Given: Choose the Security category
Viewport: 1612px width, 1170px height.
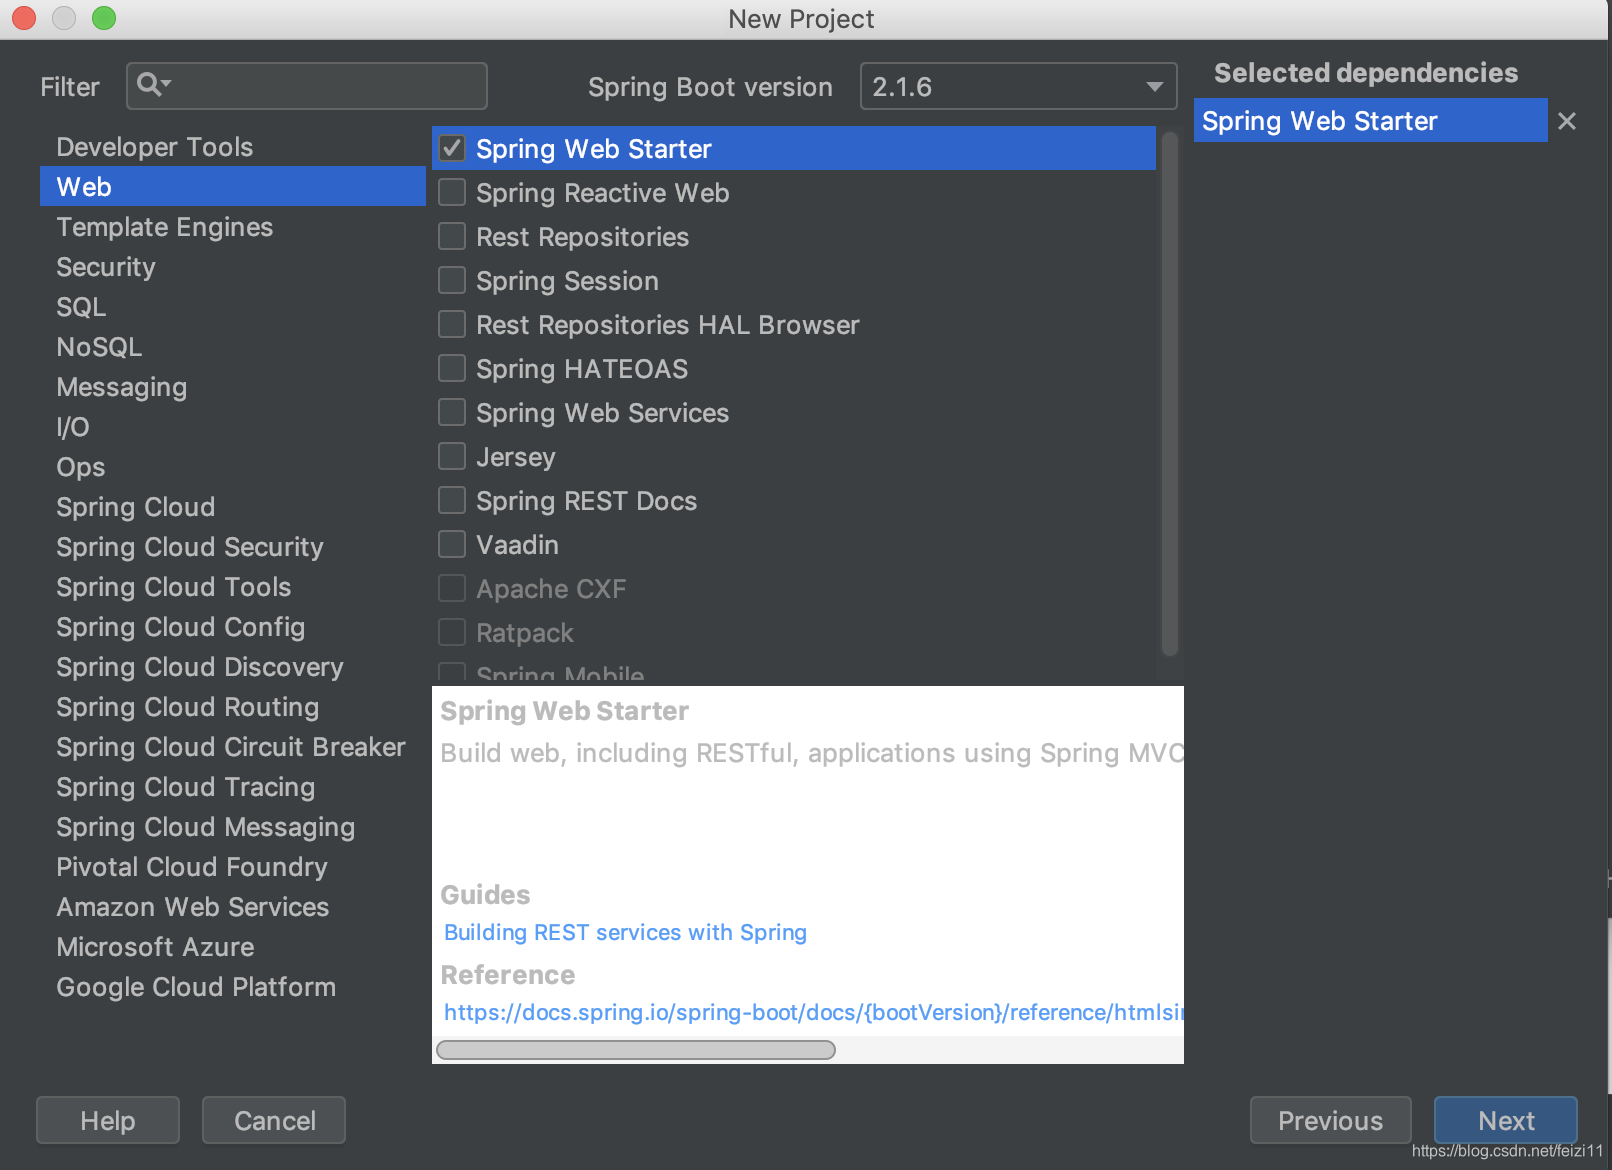Looking at the screenshot, I should [x=232, y=267].
